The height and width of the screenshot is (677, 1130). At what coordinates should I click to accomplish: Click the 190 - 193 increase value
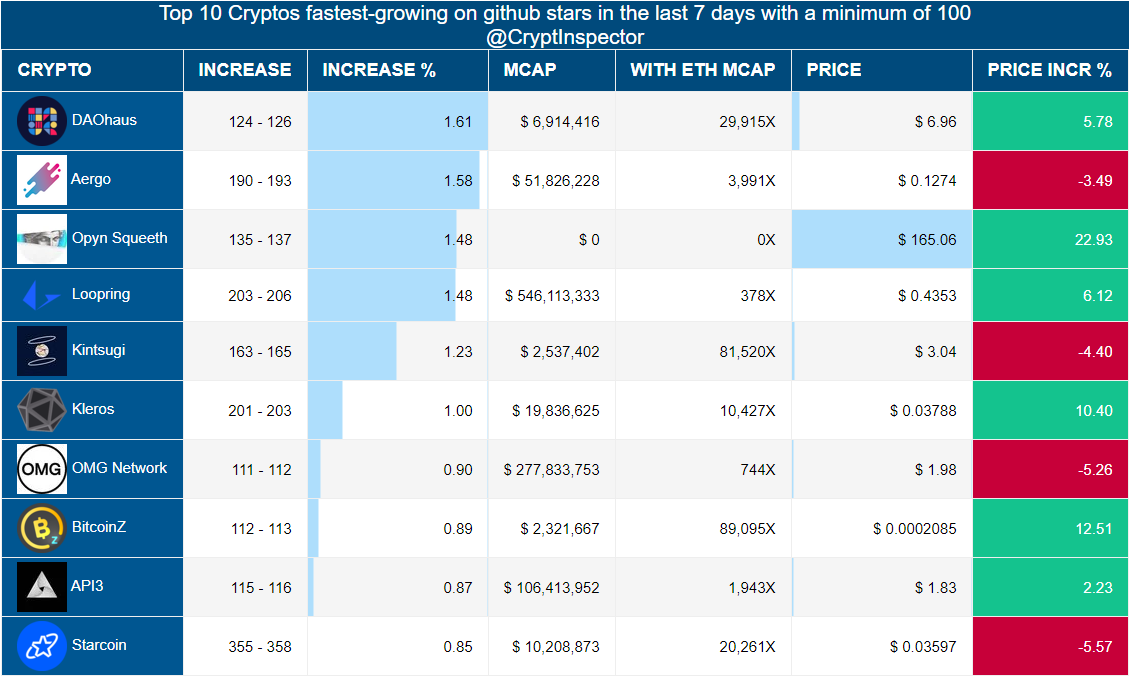260,181
